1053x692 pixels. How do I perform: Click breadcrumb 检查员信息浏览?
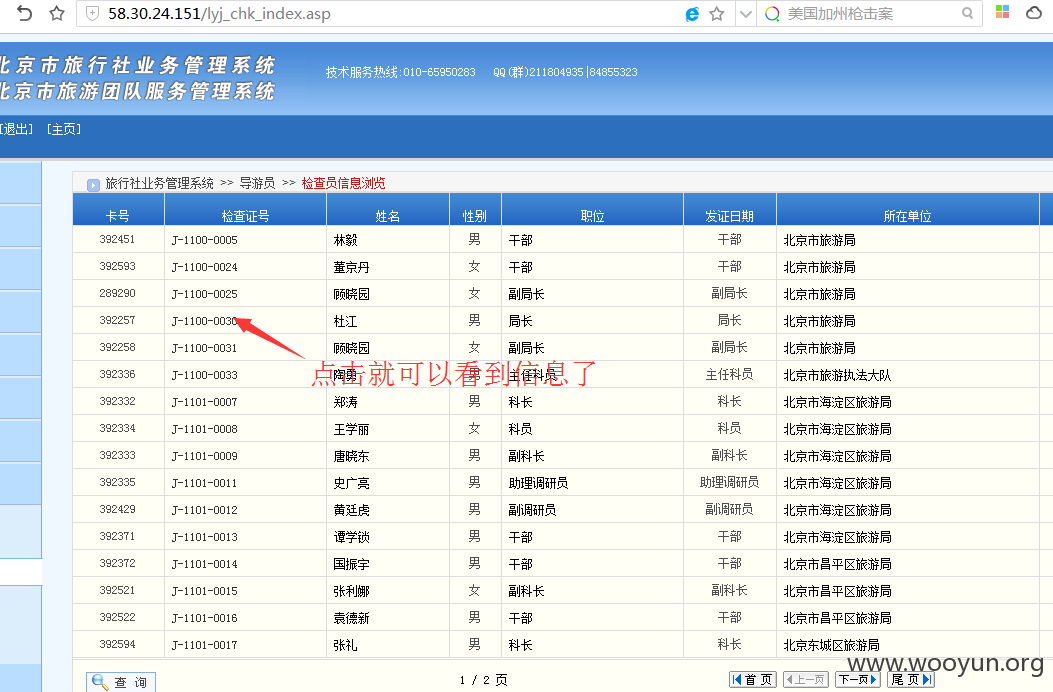pyautogui.click(x=343, y=183)
